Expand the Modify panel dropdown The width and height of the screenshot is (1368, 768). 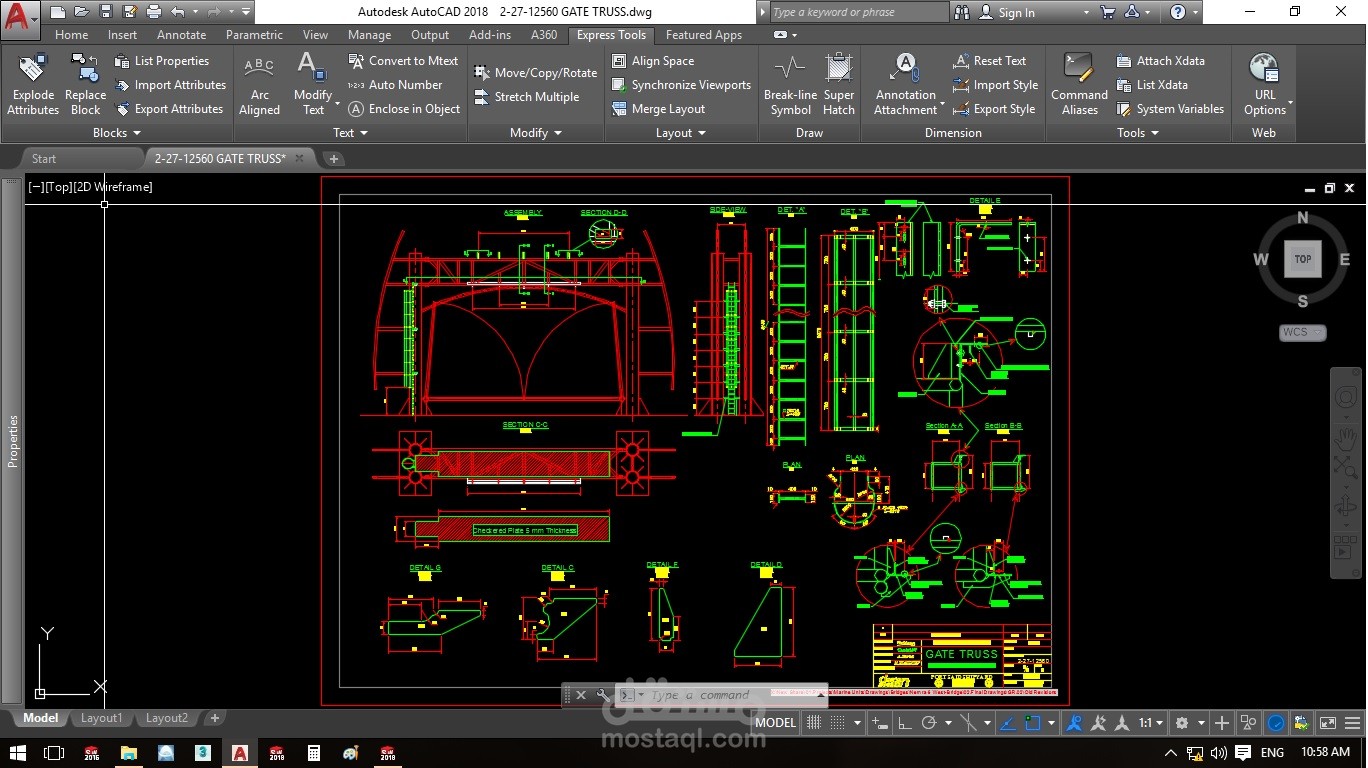(x=536, y=133)
